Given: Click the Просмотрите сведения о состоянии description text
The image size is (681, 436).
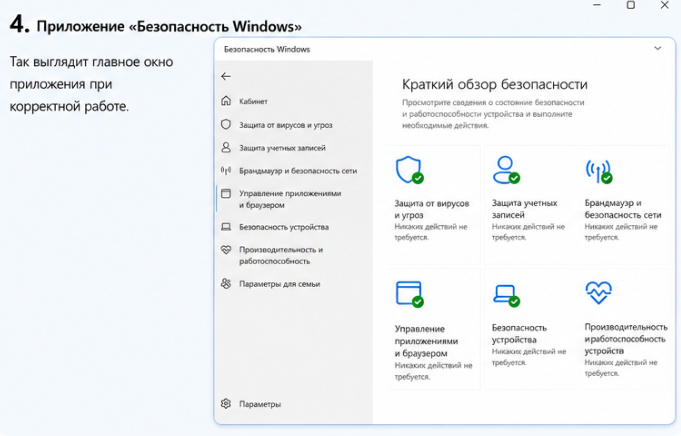Looking at the screenshot, I should 493,114.
